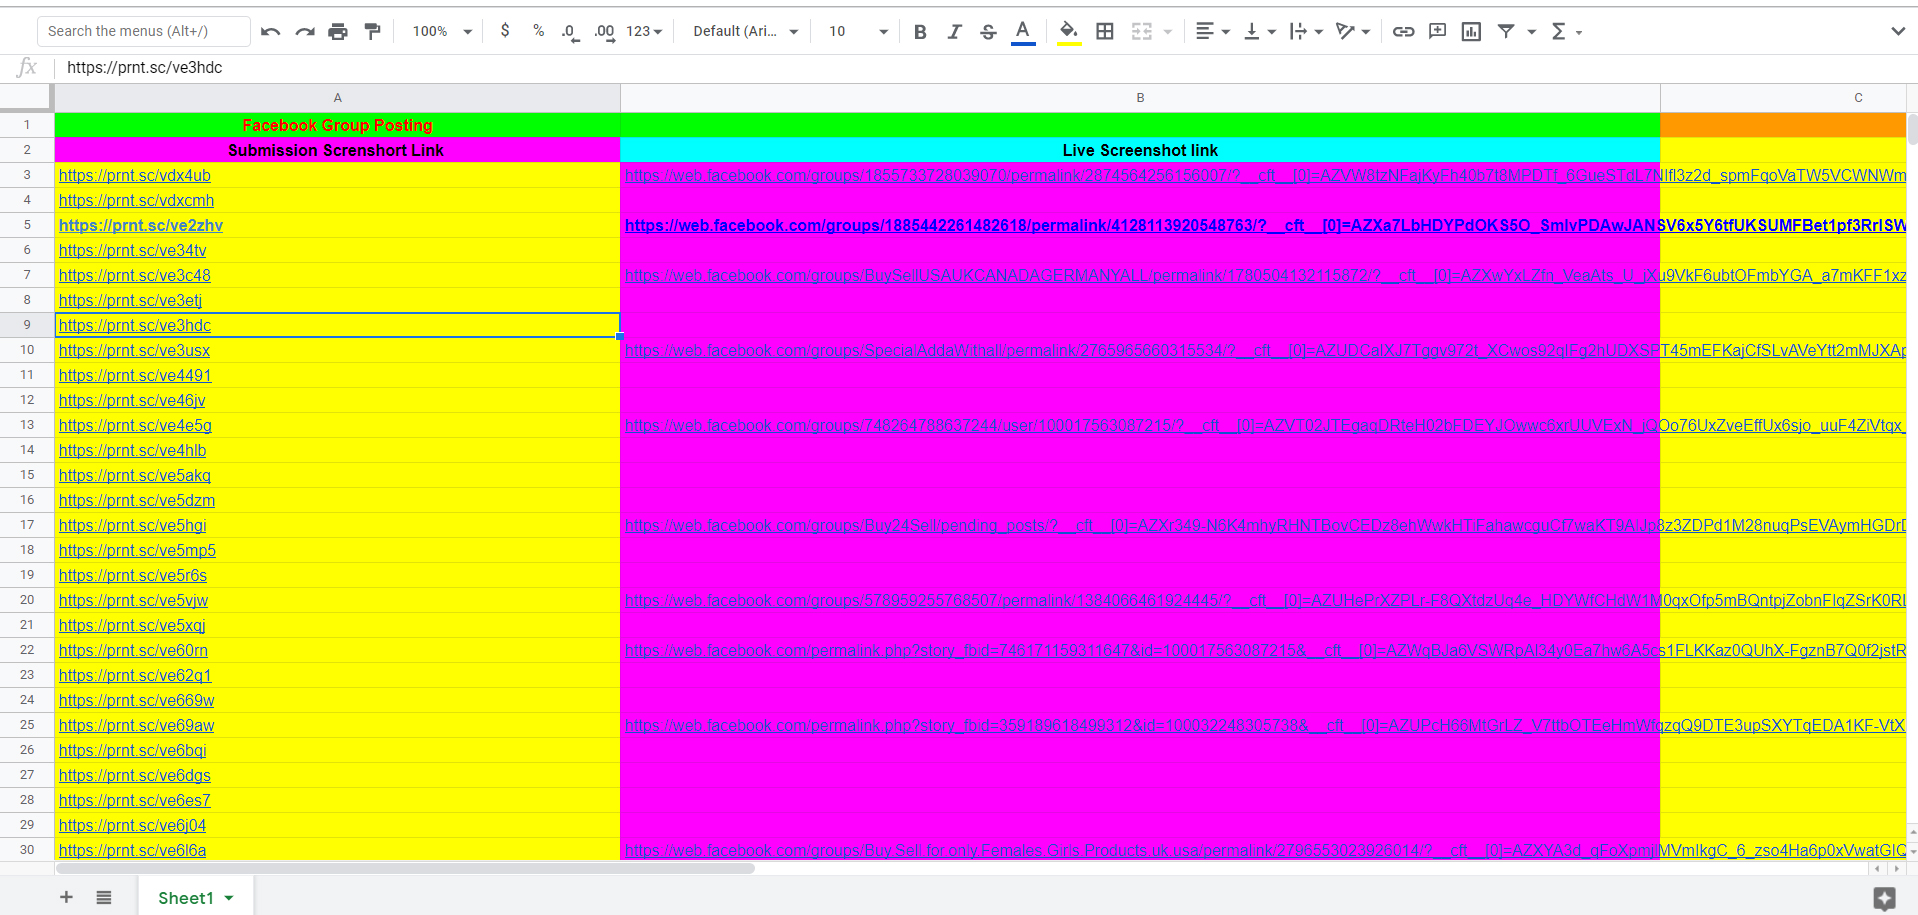Click the Fill color bucket icon
The image size is (1918, 915).
[1068, 32]
